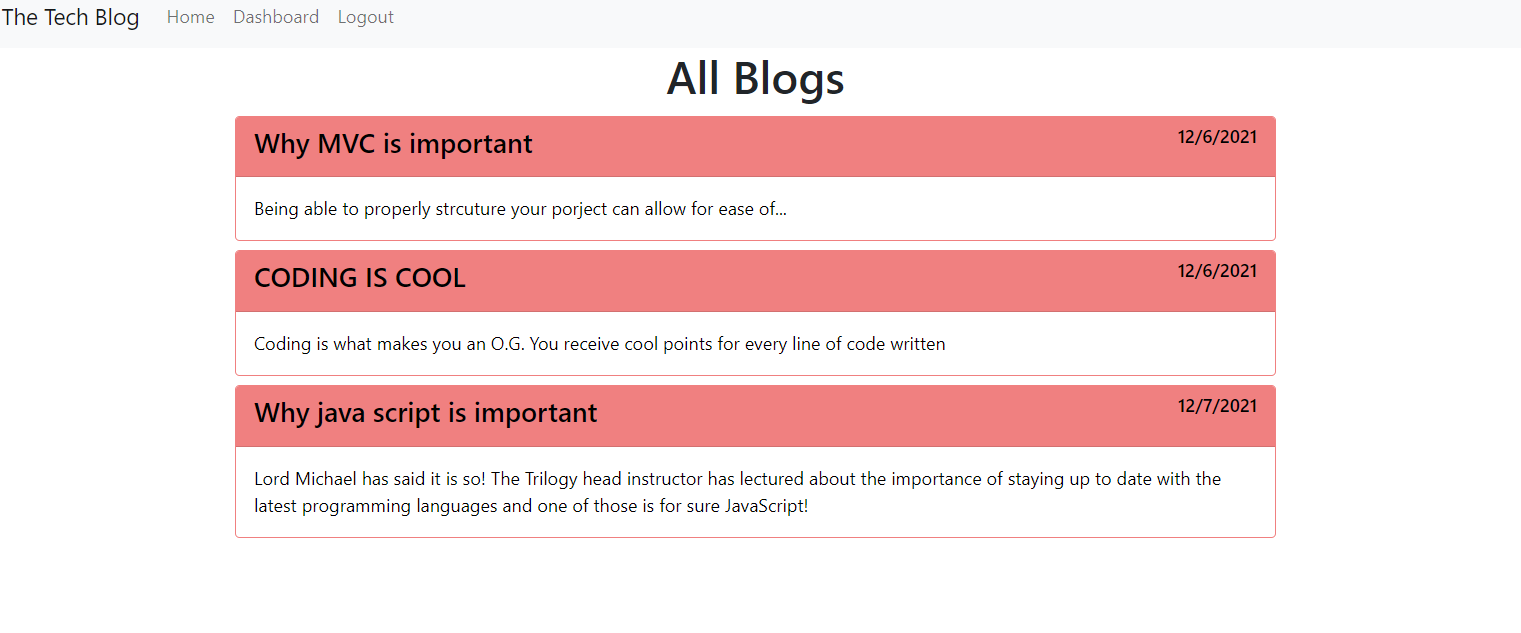The height and width of the screenshot is (633, 1521).
Task: Open the CODING IS COOL blog post
Action: (x=360, y=278)
